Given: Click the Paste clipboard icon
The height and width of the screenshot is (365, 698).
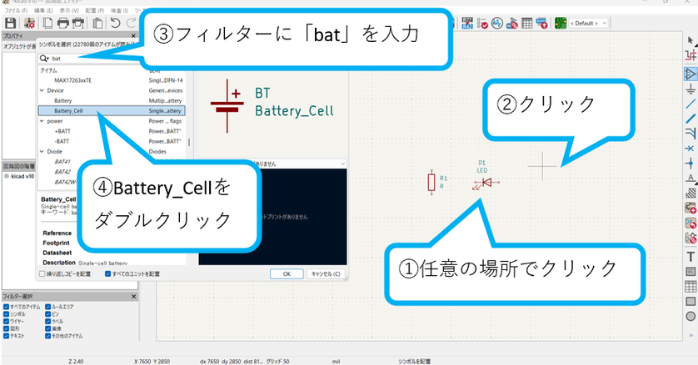Looking at the screenshot, I should click(98, 23).
